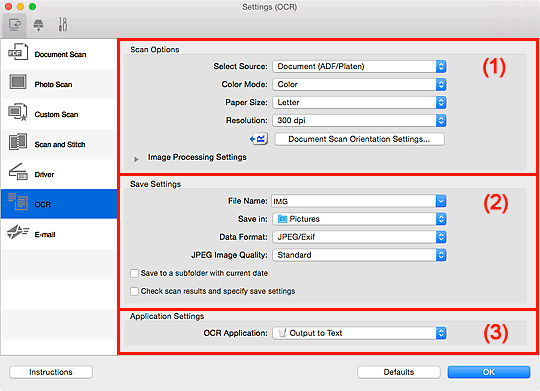Select Photo Scan in the sidebar
The width and height of the screenshot is (540, 391).
59,84
